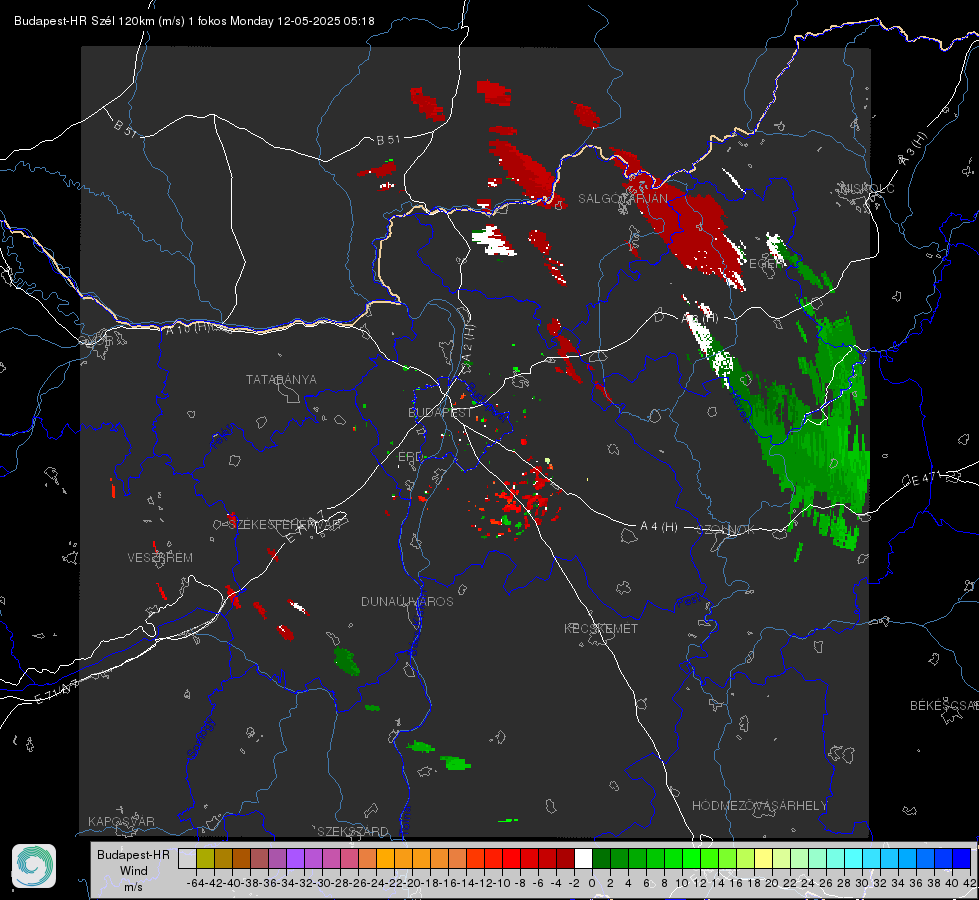Image resolution: width=979 pixels, height=900 pixels.
Task: Click the KECSKEMÉT city label
Action: 601,628
